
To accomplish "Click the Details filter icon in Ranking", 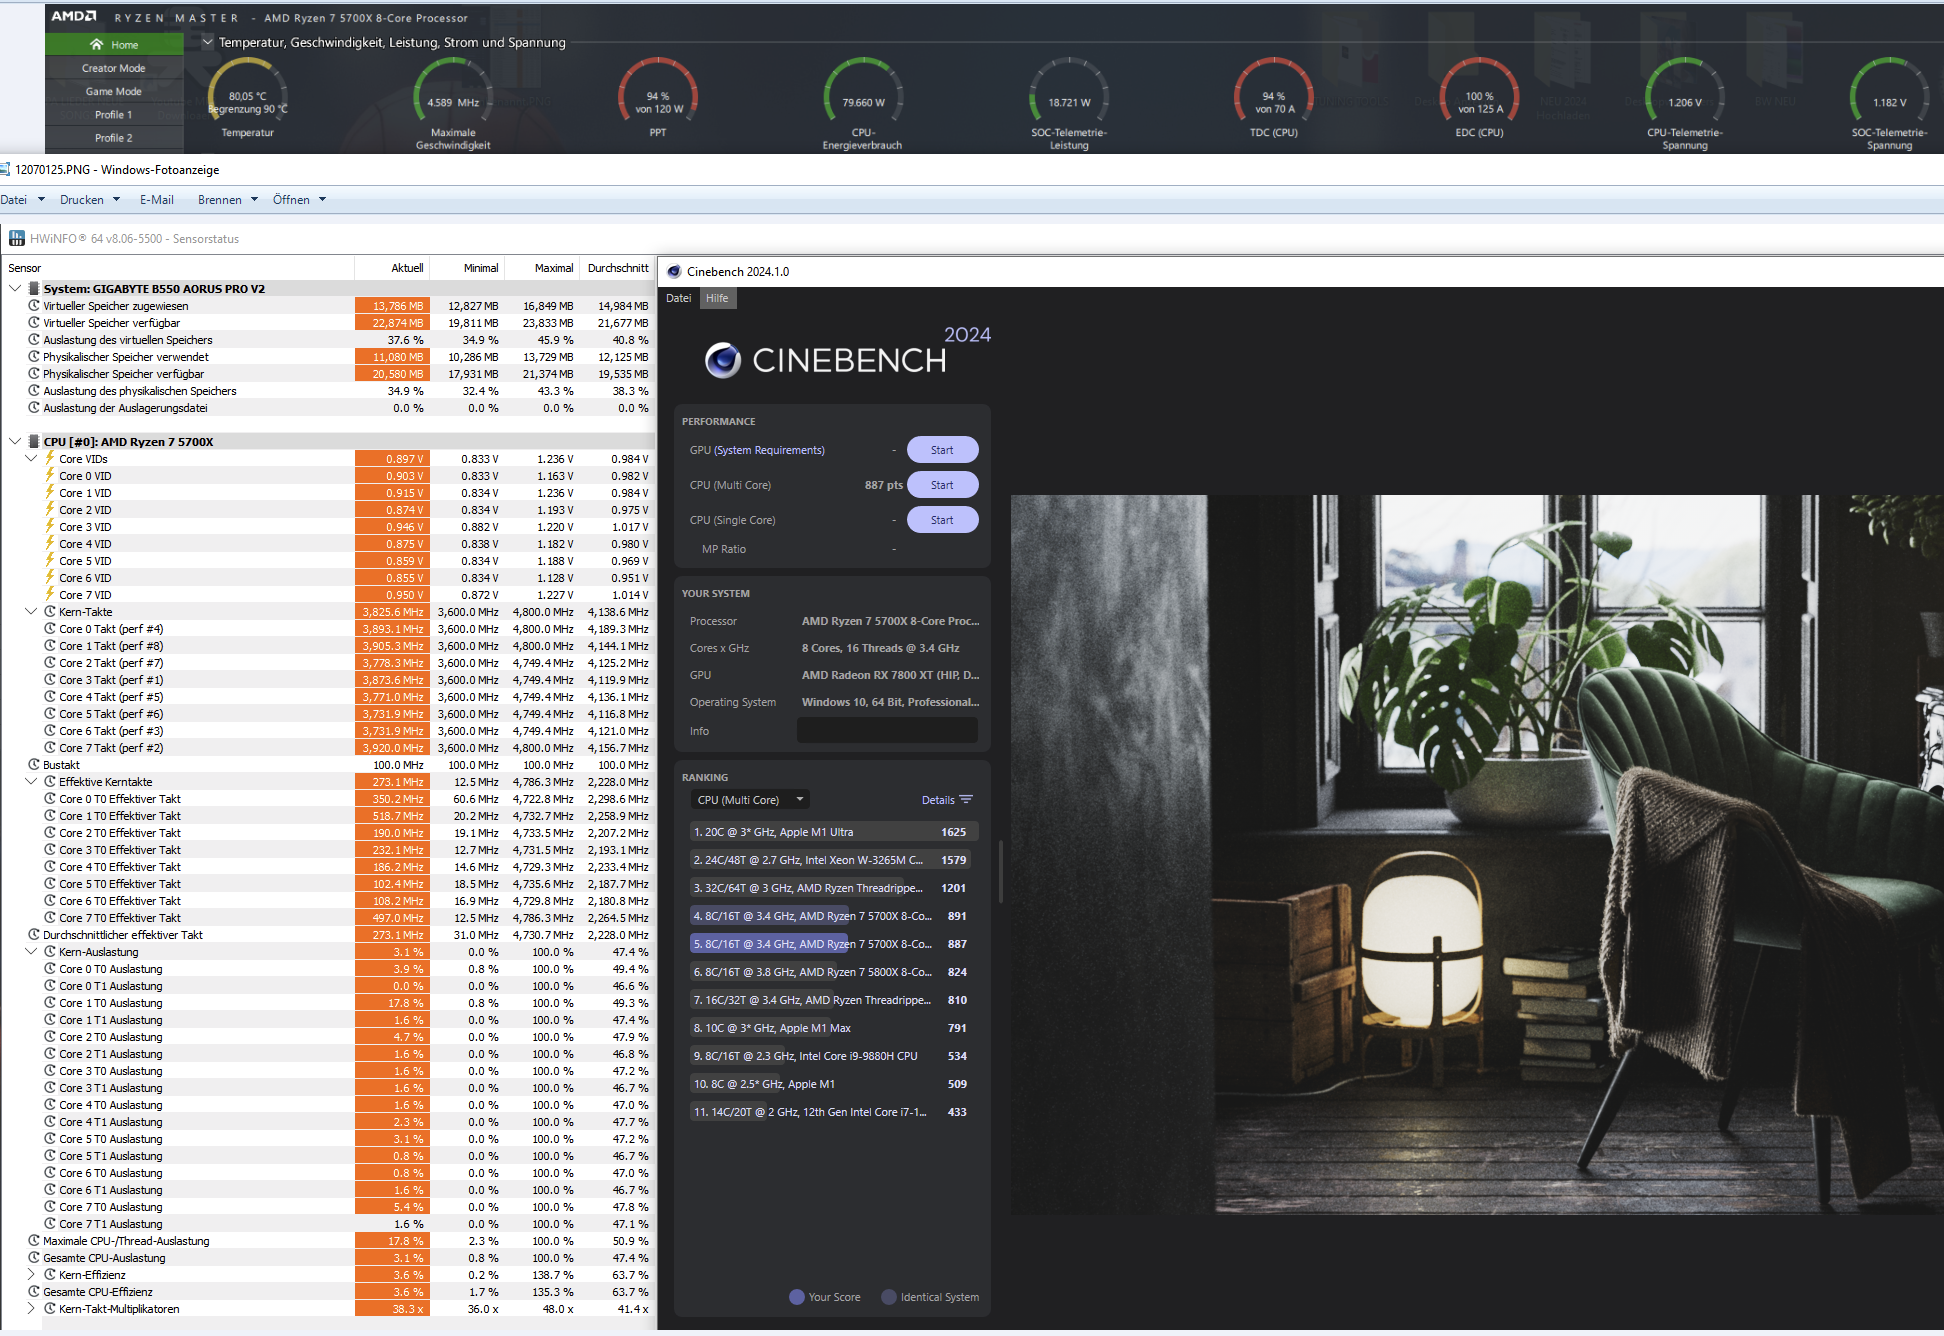I will click(x=966, y=799).
